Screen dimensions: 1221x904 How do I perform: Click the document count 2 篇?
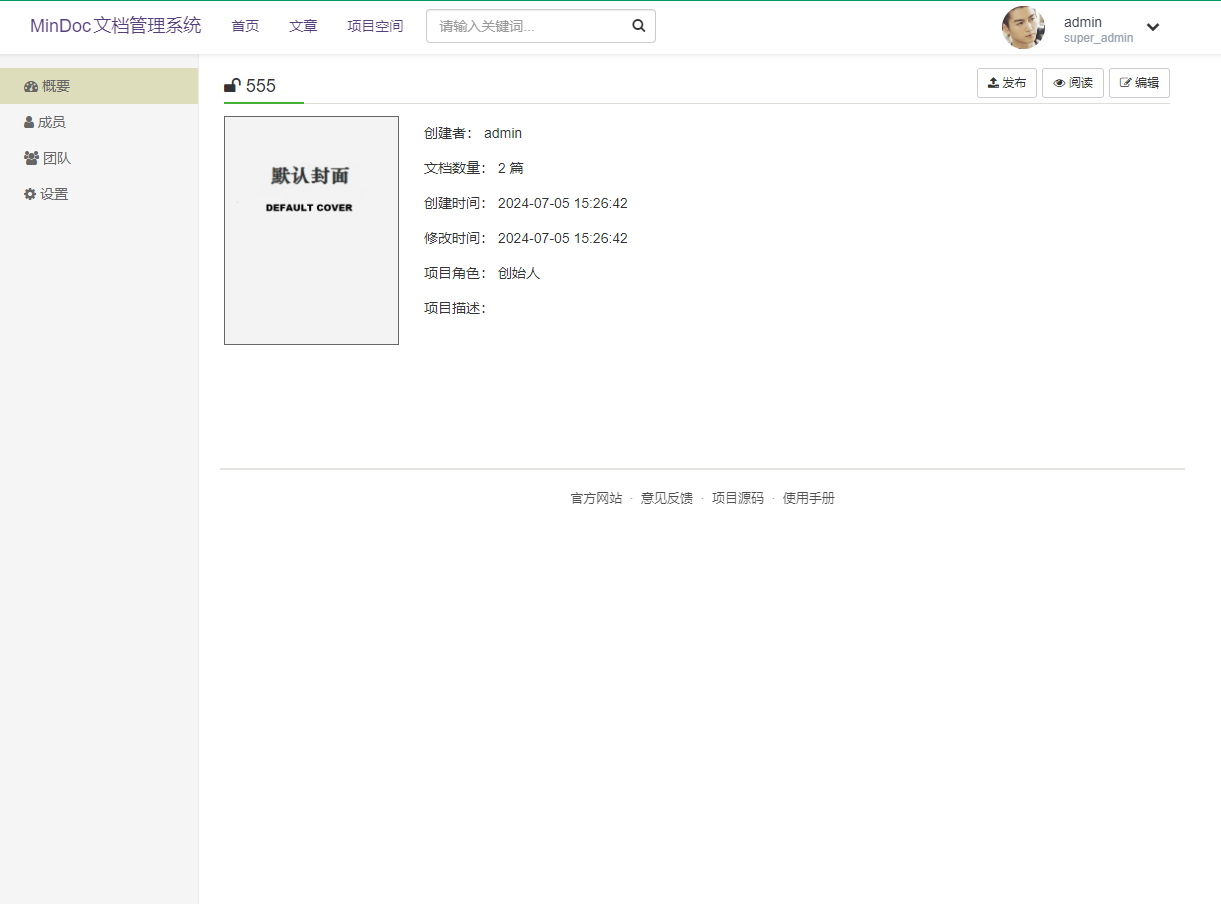point(511,168)
